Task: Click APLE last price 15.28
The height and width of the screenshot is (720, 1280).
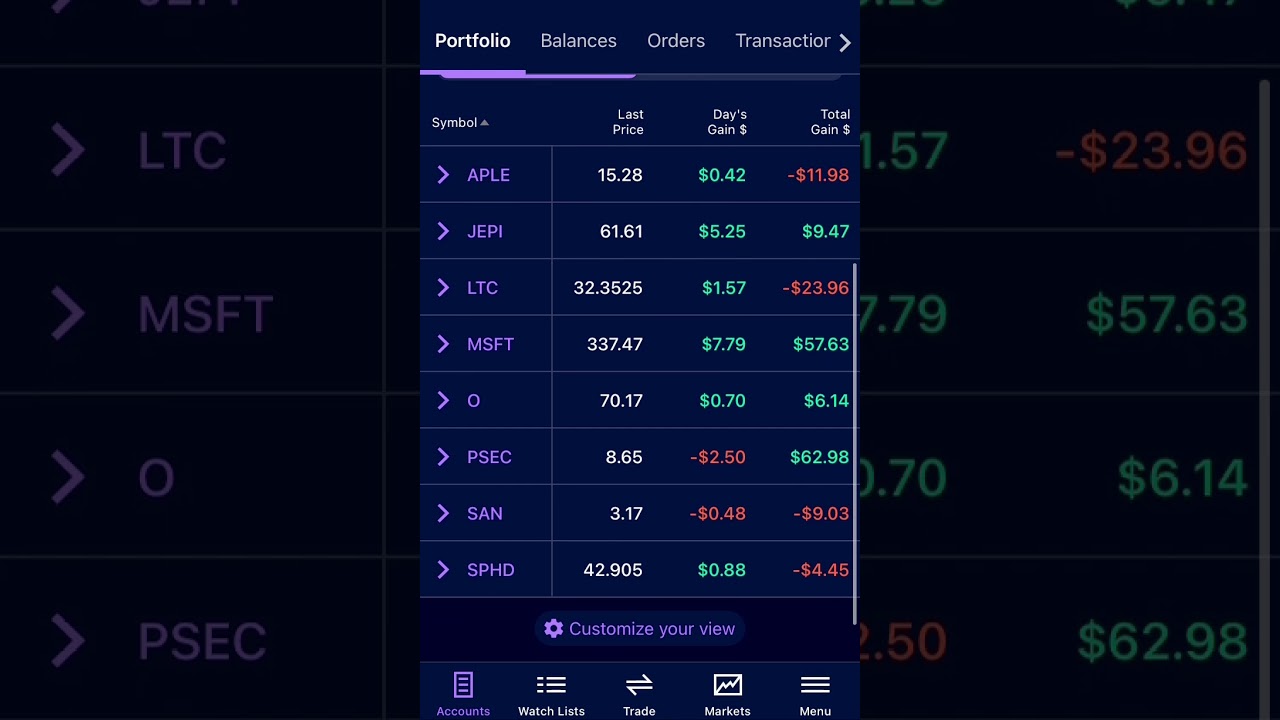Action: 620,175
